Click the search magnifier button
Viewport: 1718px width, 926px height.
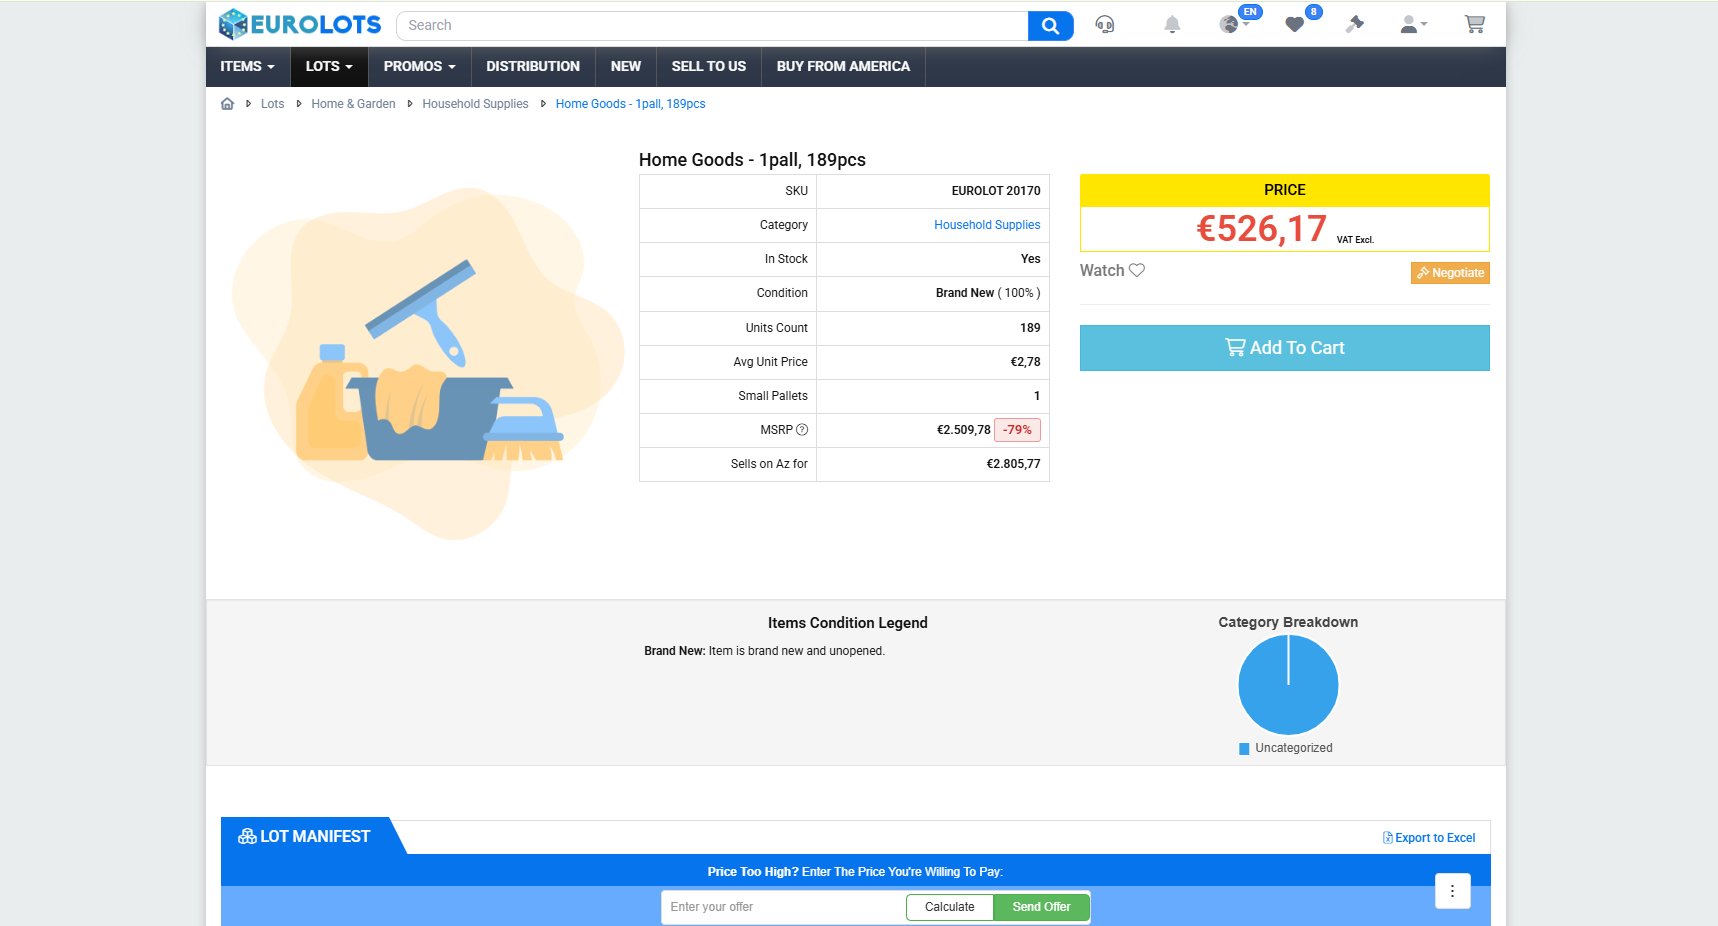[x=1050, y=26]
